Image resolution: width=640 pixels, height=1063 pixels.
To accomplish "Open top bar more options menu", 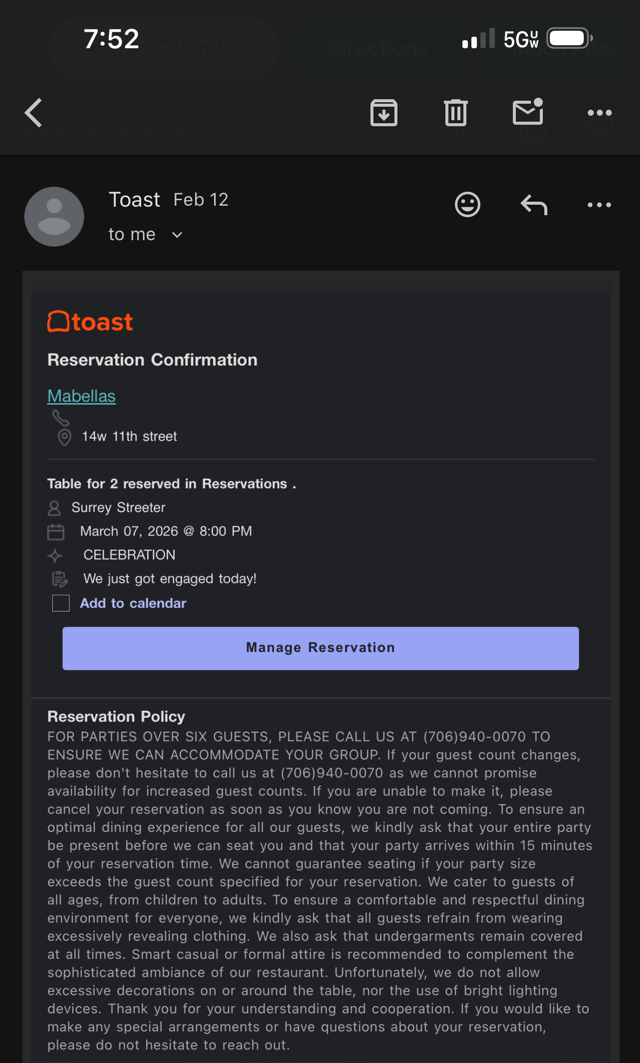I will coord(599,113).
